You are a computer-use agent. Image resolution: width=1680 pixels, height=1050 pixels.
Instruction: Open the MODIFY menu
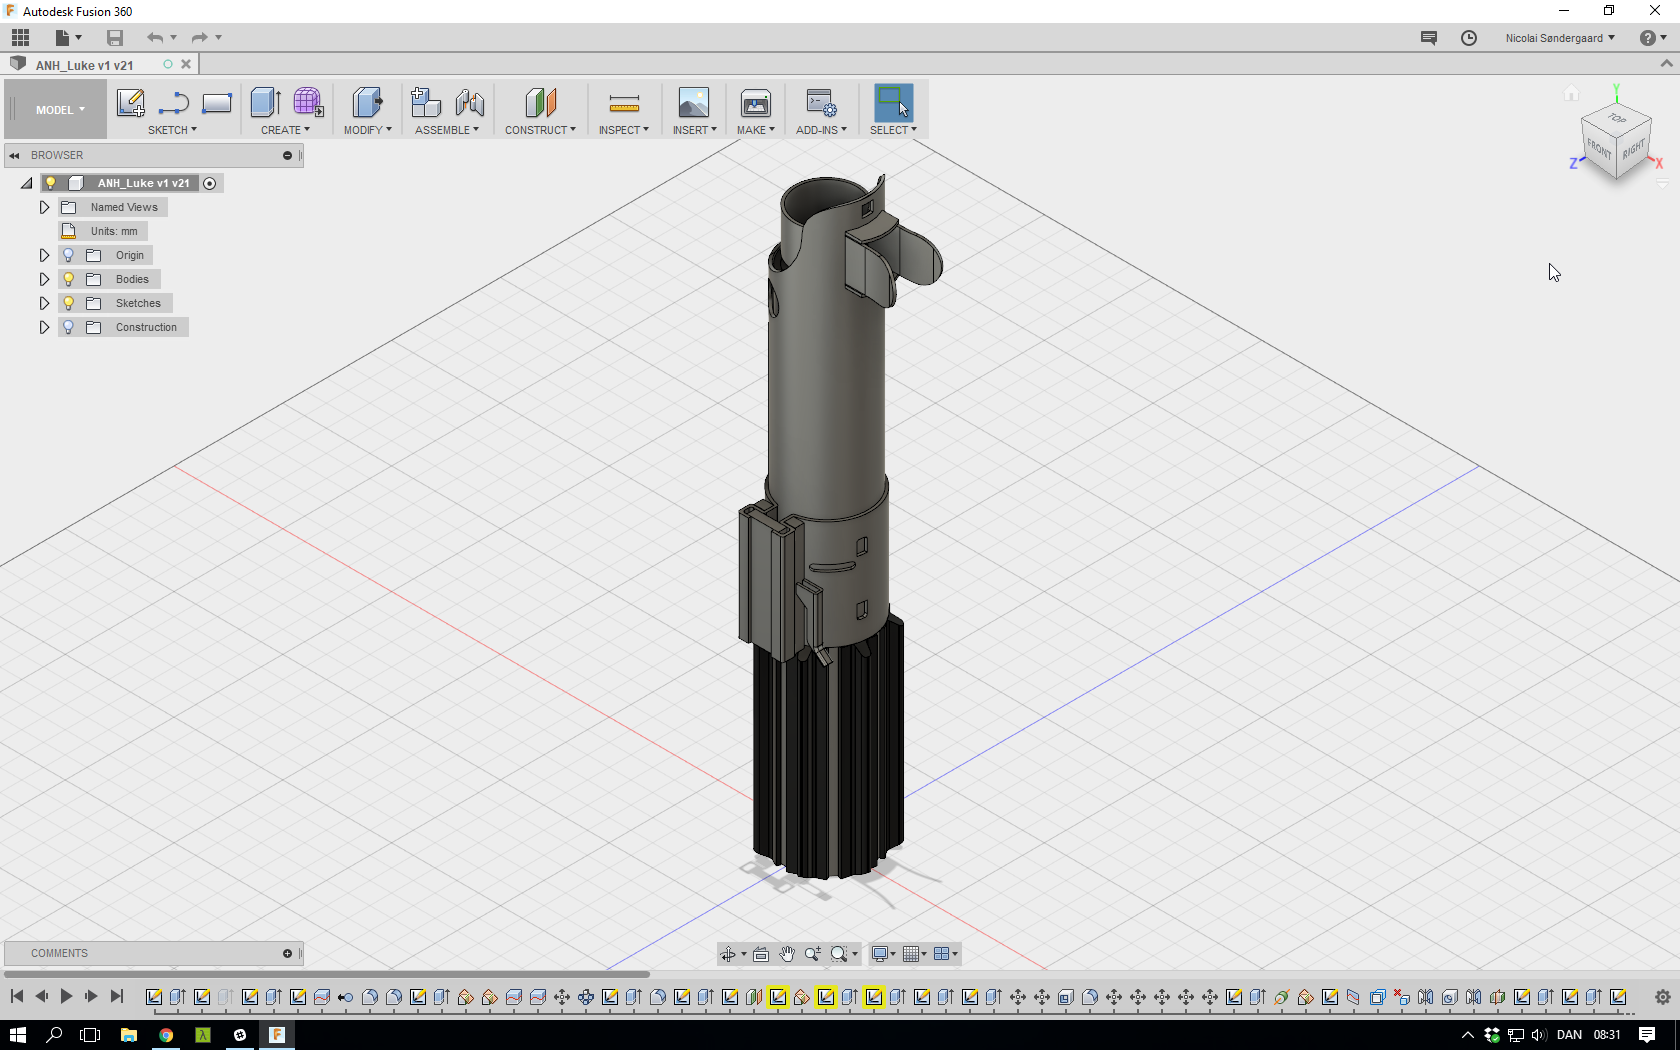tap(367, 130)
